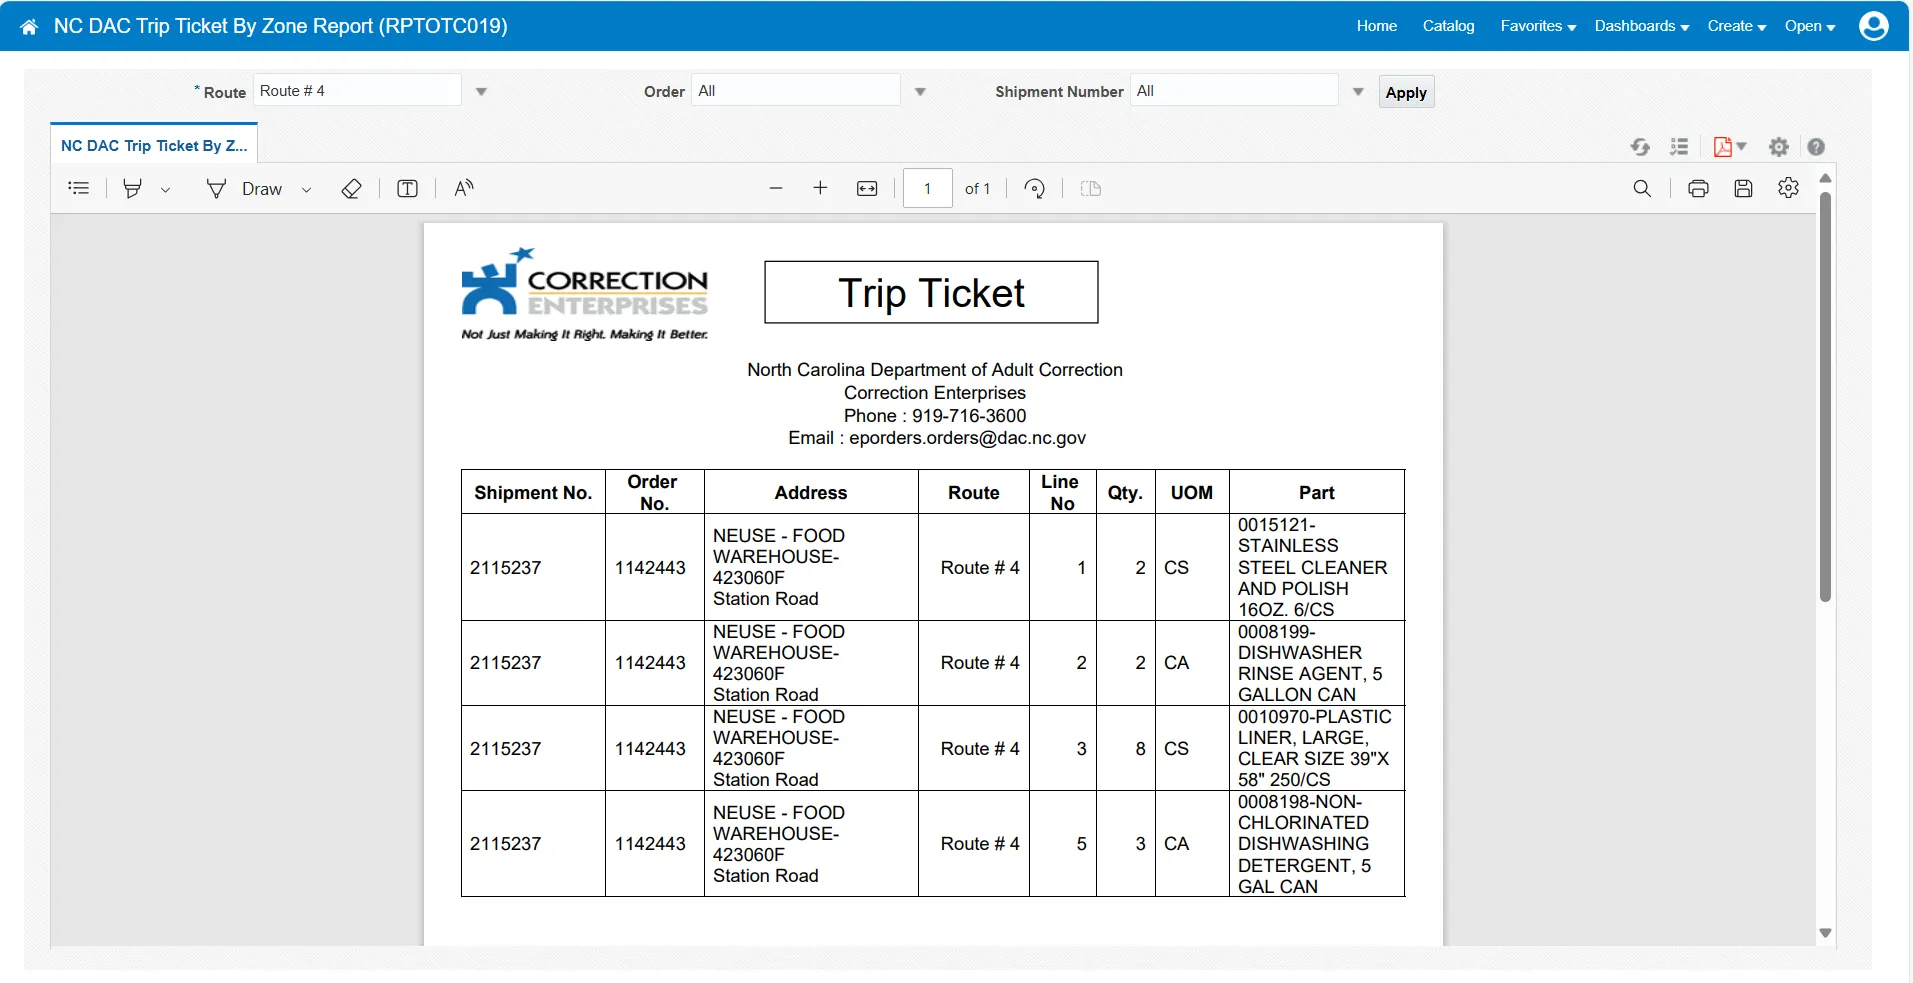Click the Apply button

tap(1405, 92)
